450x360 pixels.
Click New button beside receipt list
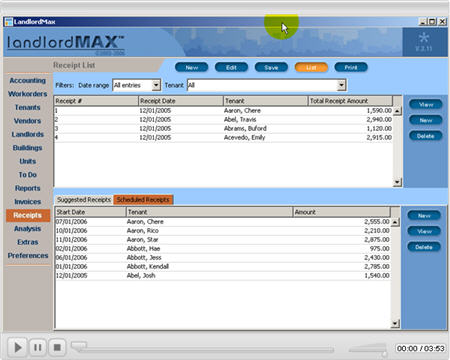click(x=426, y=120)
